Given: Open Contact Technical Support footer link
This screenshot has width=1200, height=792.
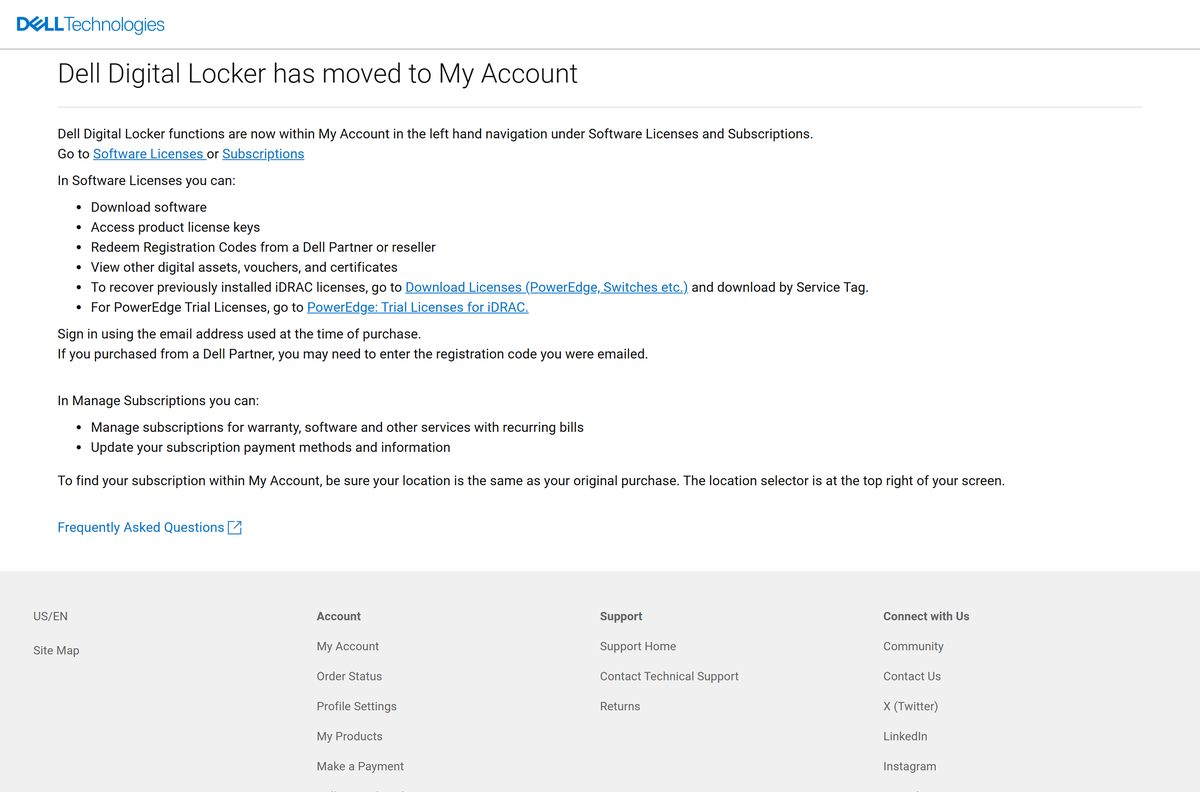Looking at the screenshot, I should (669, 676).
